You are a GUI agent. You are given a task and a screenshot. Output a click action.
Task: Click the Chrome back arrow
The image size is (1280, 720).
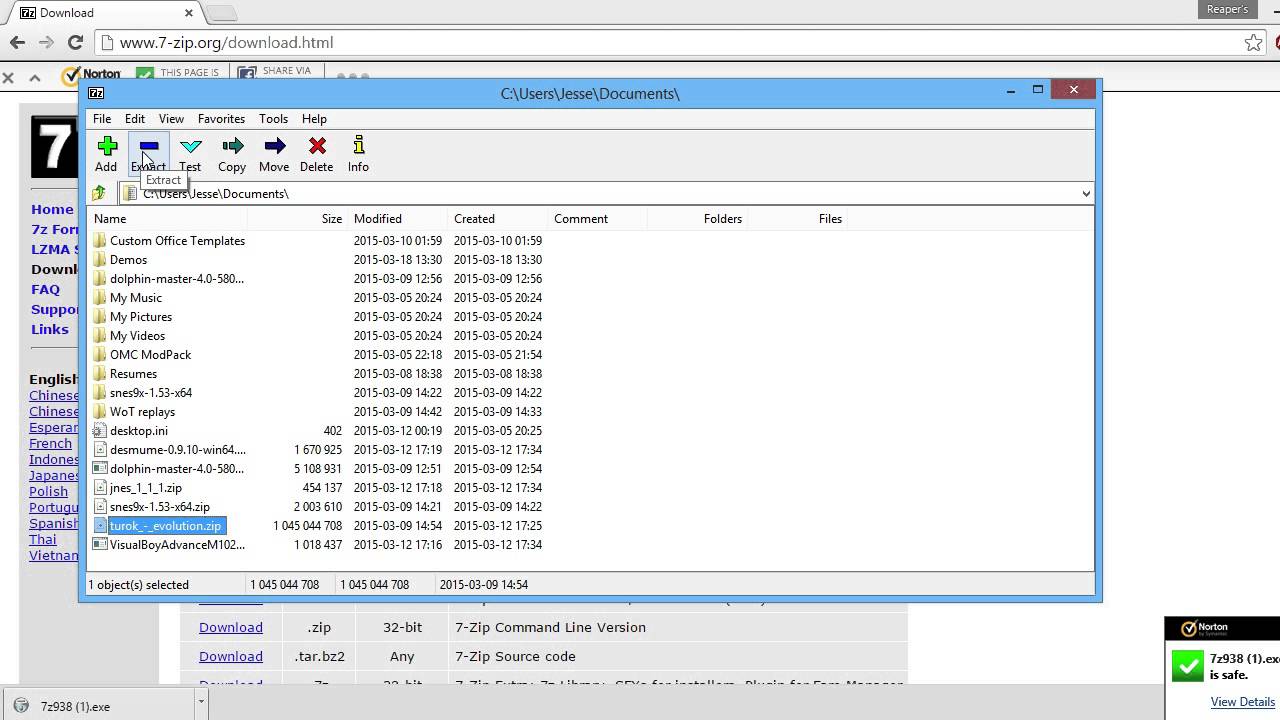[17, 42]
